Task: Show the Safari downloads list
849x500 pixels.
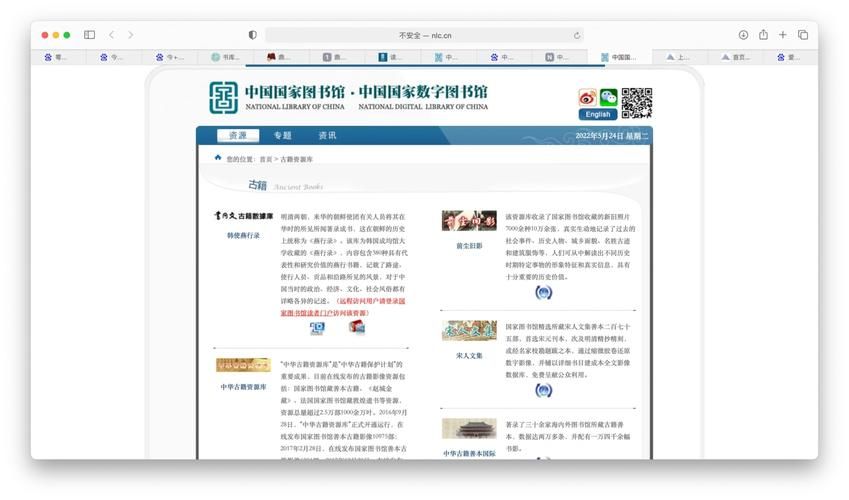Action: (743, 35)
